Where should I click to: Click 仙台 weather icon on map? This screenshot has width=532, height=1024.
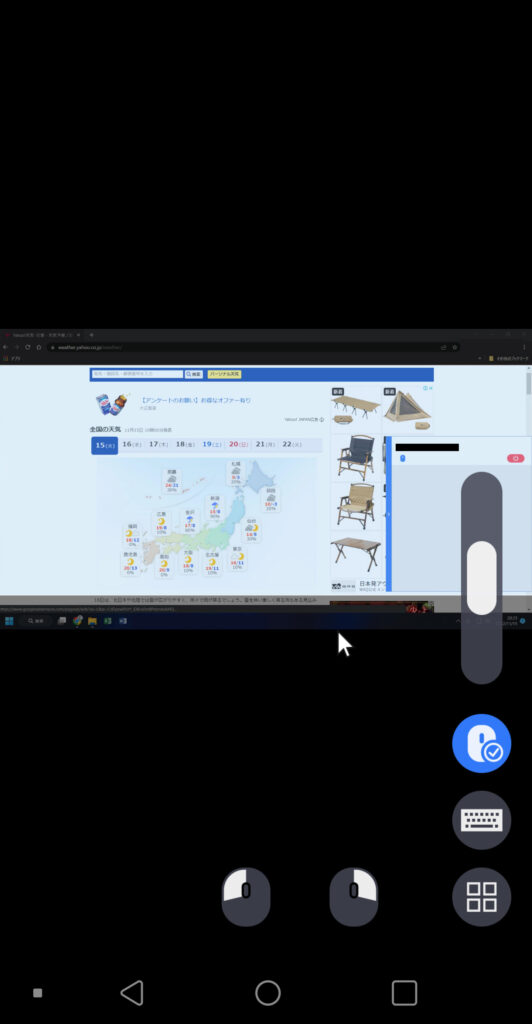(x=251, y=529)
